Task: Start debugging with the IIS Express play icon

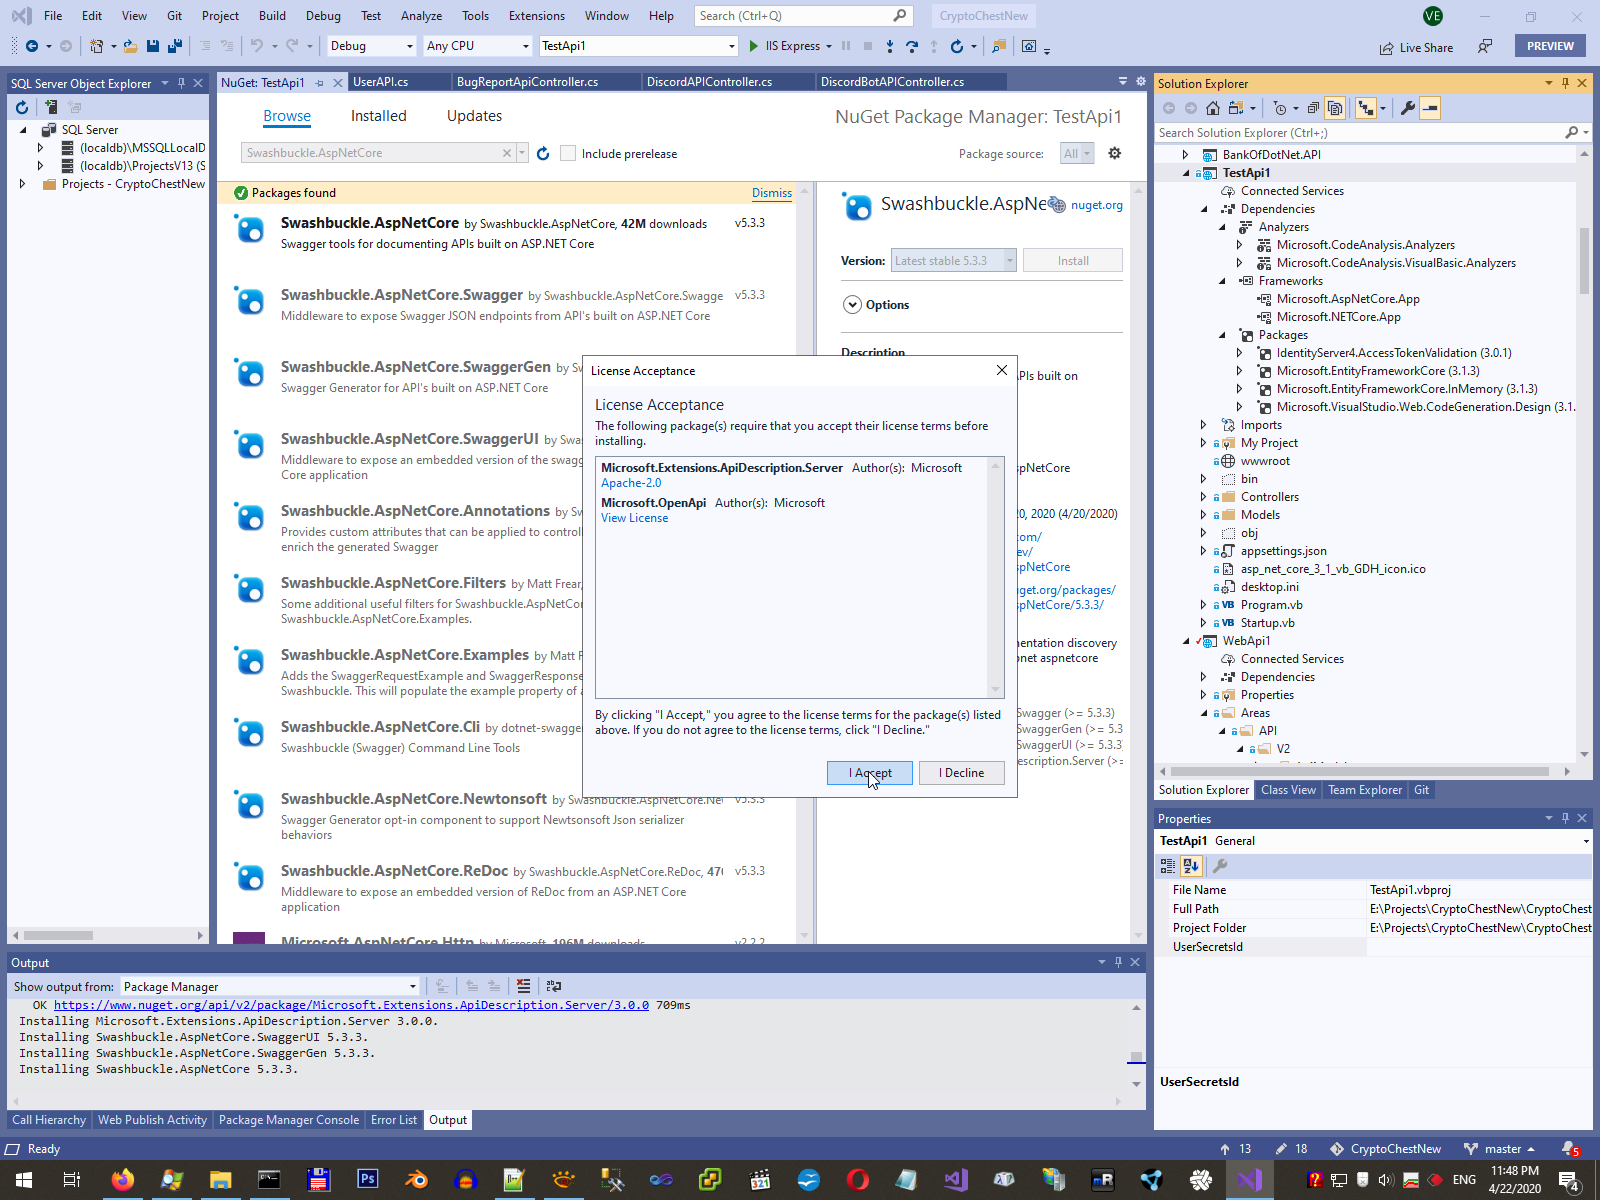Action: tap(754, 46)
